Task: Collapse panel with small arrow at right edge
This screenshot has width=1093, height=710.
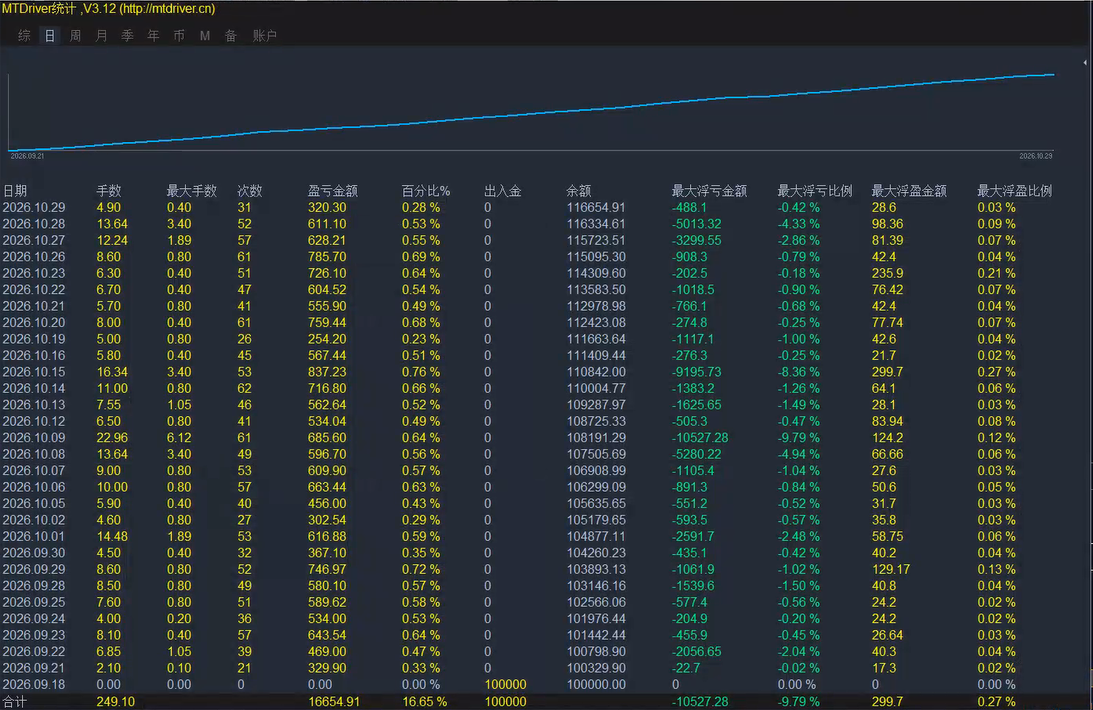Action: [x=1085, y=63]
